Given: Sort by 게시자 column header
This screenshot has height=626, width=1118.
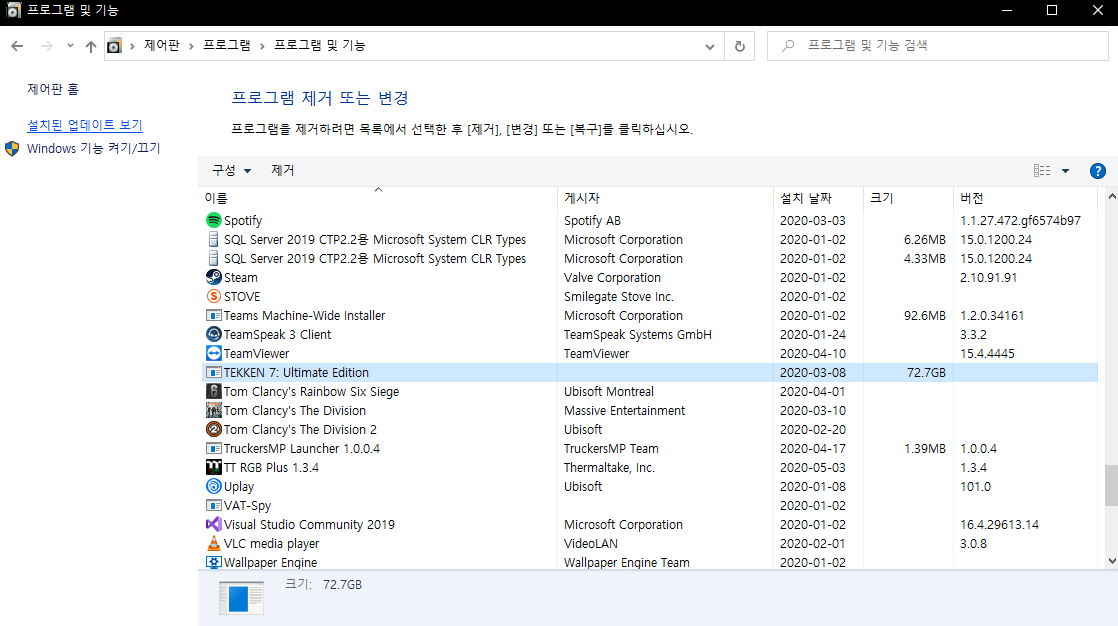Looking at the screenshot, I should [665, 197].
